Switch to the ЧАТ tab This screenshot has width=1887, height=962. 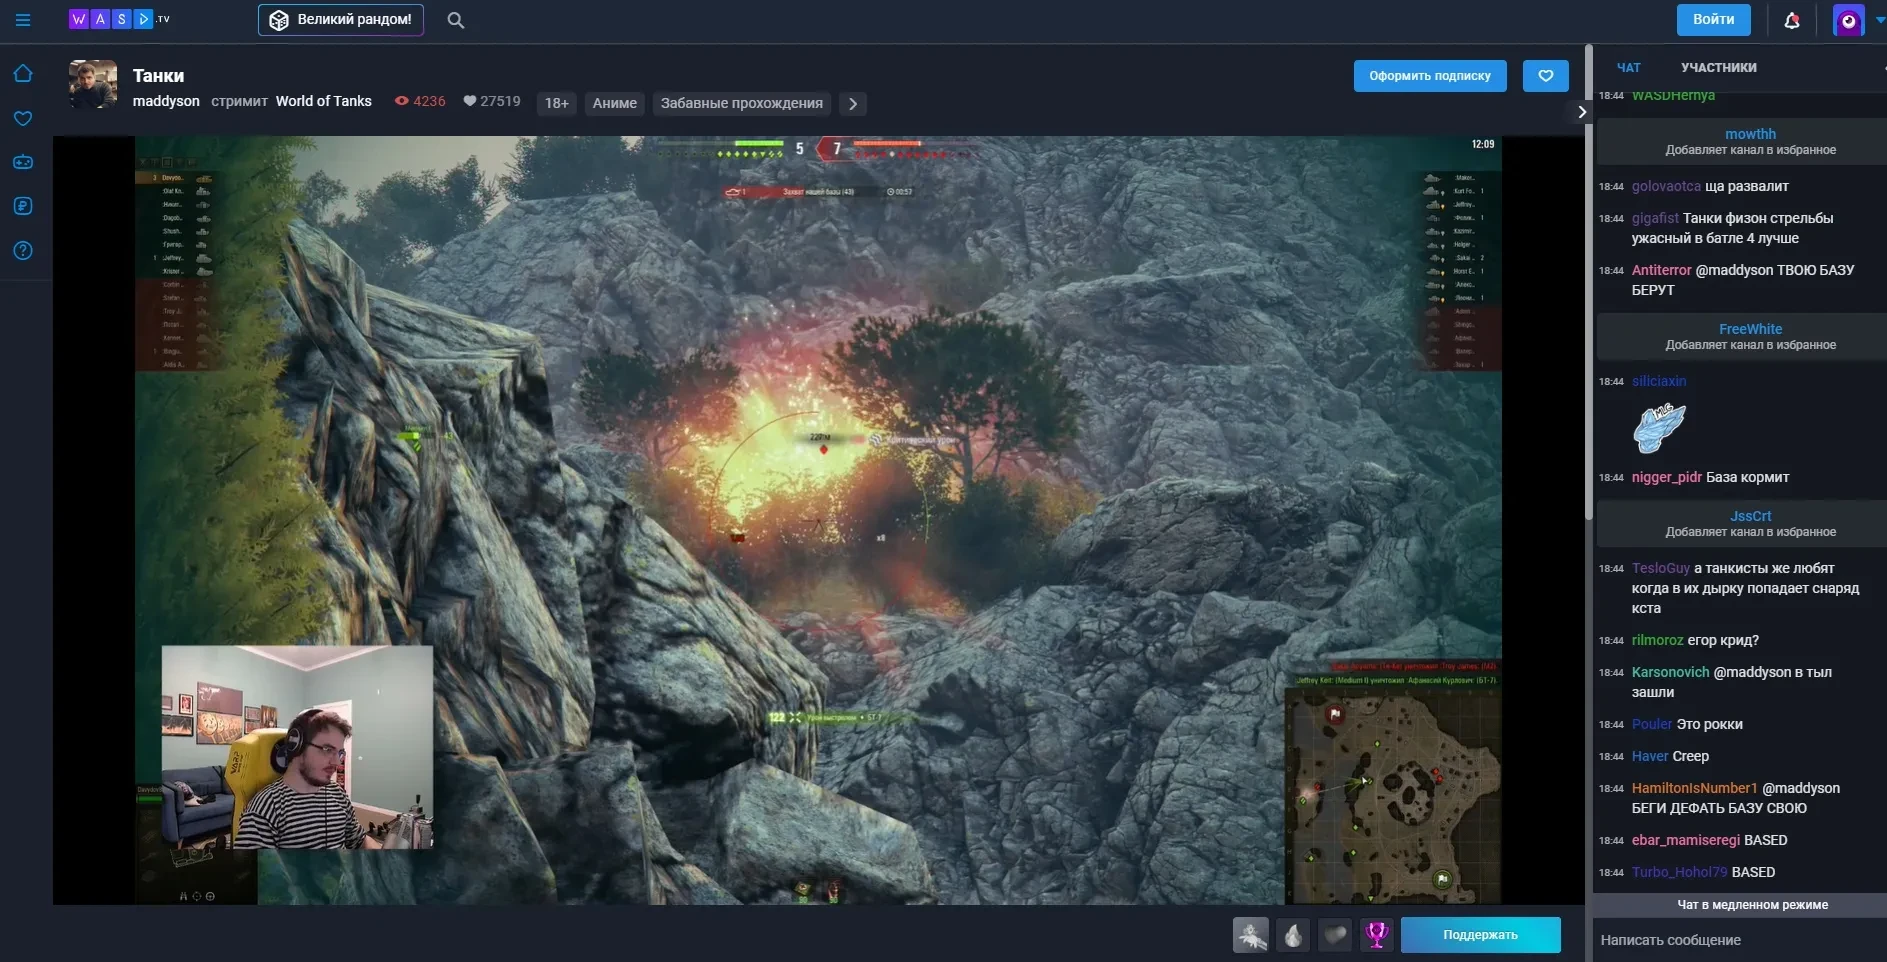point(1628,68)
